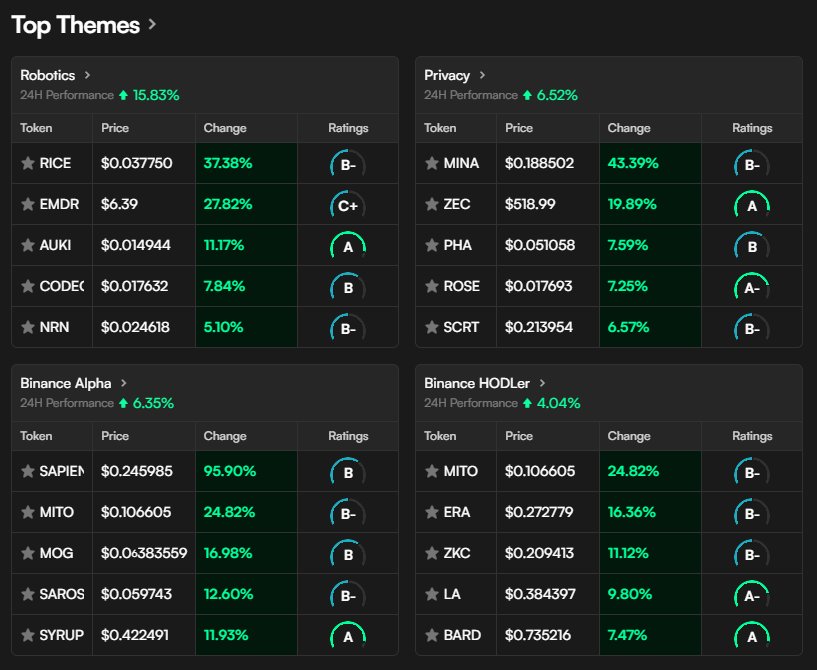The image size is (817, 670).
Task: Sort Binance HODLer by Price header
Action: 519,436
